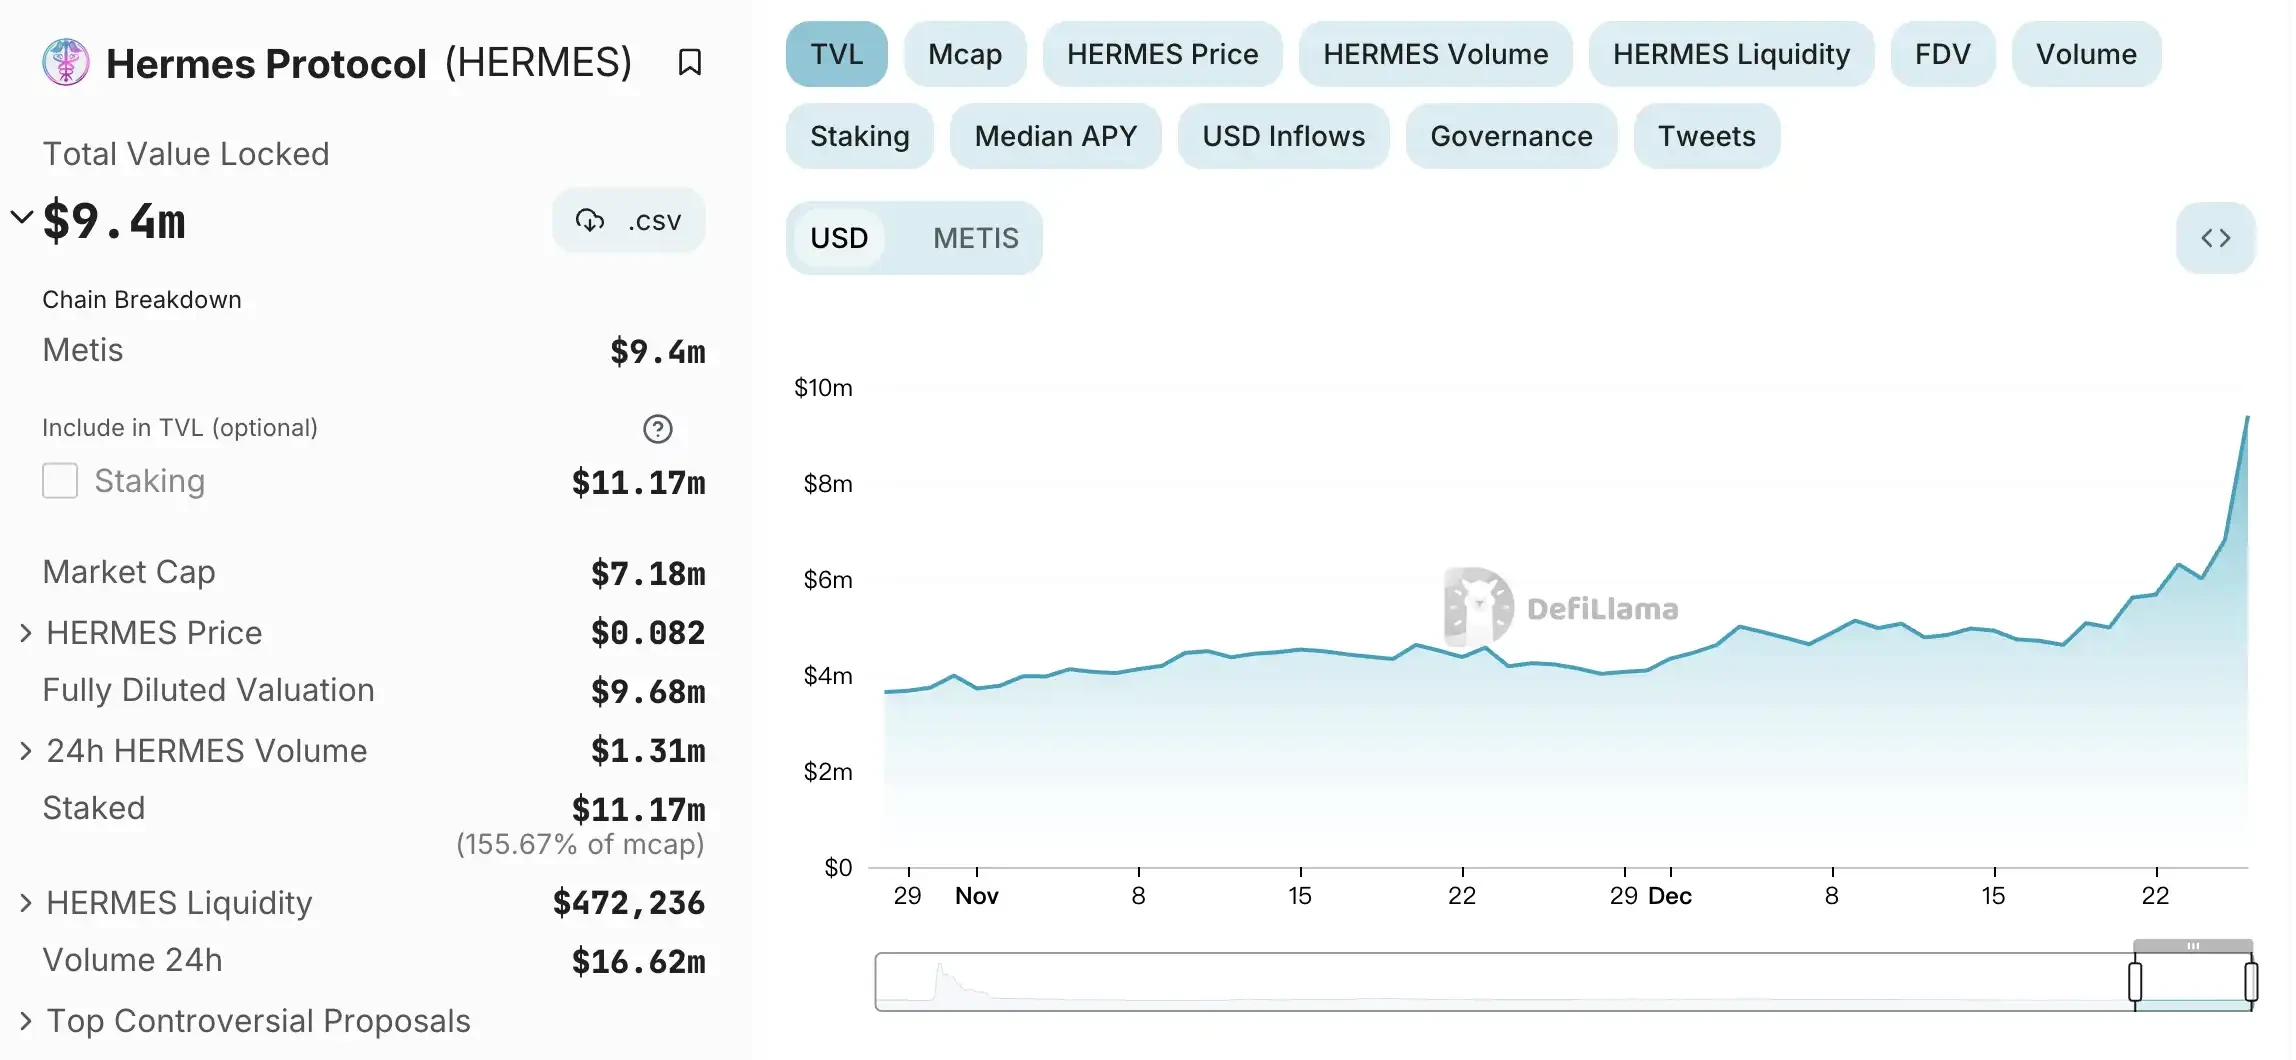Open the USD Inflows tab

[x=1283, y=136]
